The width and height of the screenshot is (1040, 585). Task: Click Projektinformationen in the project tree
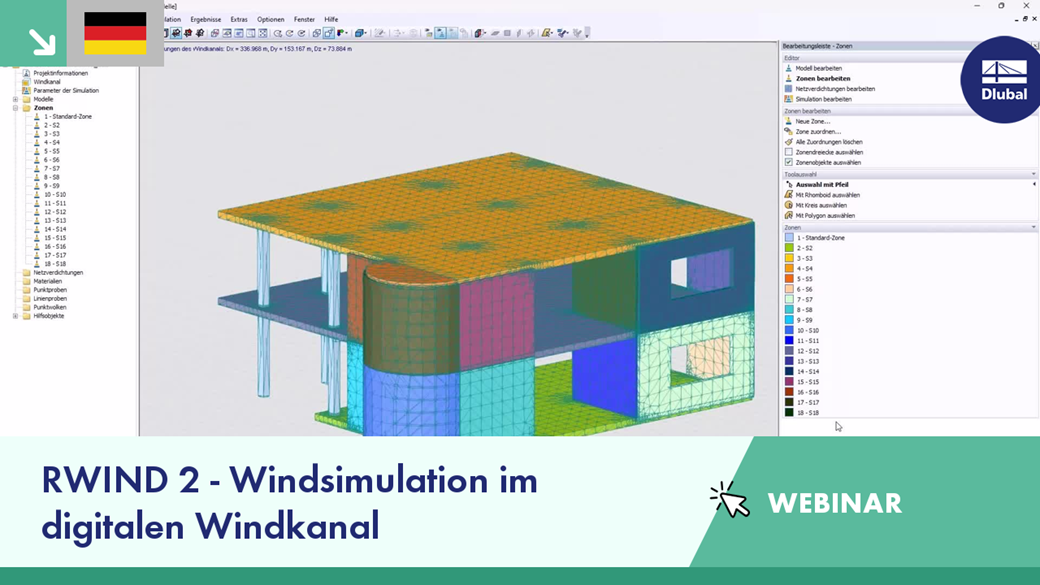pyautogui.click(x=60, y=73)
